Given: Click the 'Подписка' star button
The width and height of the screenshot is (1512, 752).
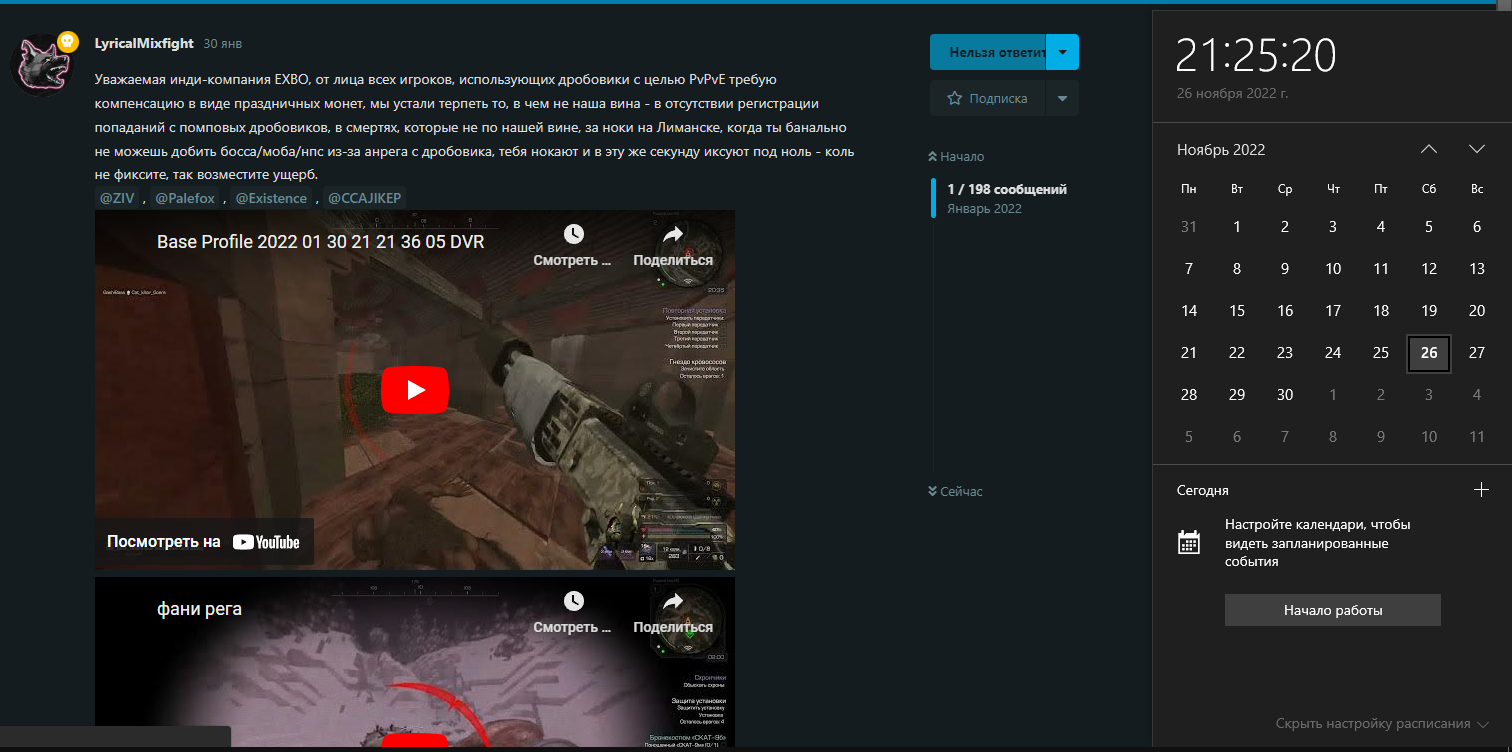Looking at the screenshot, I should [x=988, y=98].
